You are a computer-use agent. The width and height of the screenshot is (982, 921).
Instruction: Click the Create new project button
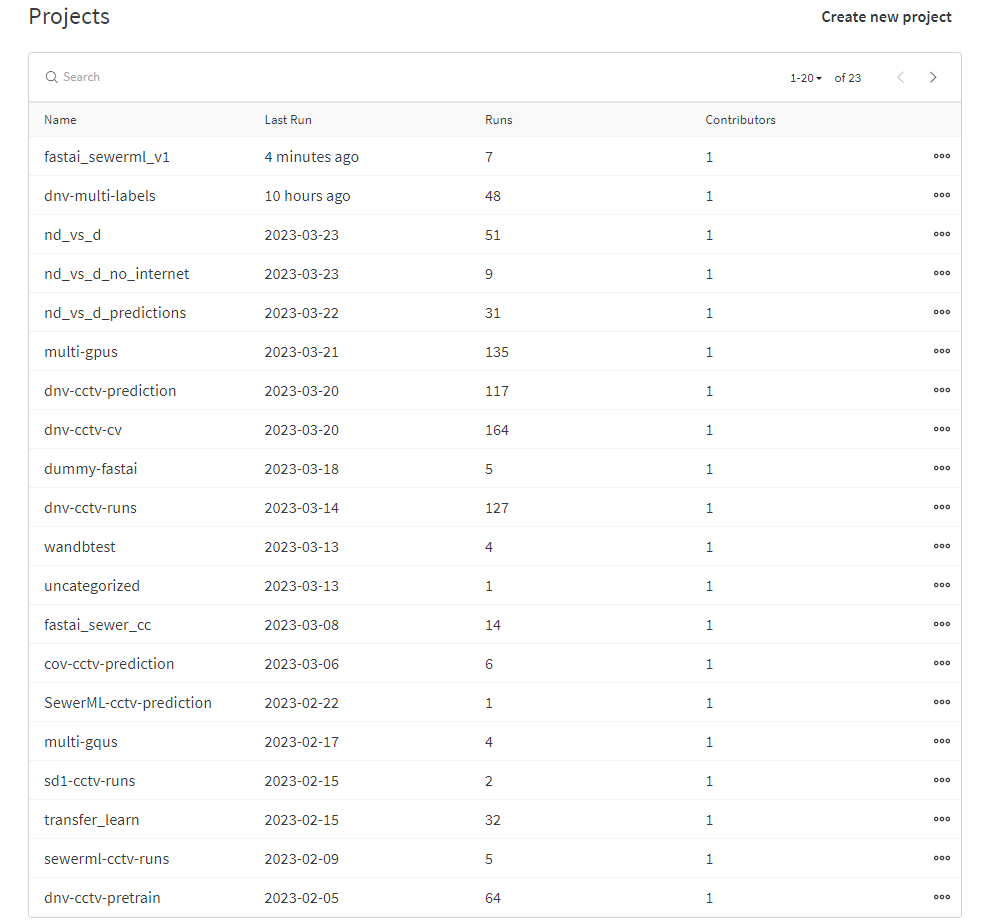click(886, 17)
